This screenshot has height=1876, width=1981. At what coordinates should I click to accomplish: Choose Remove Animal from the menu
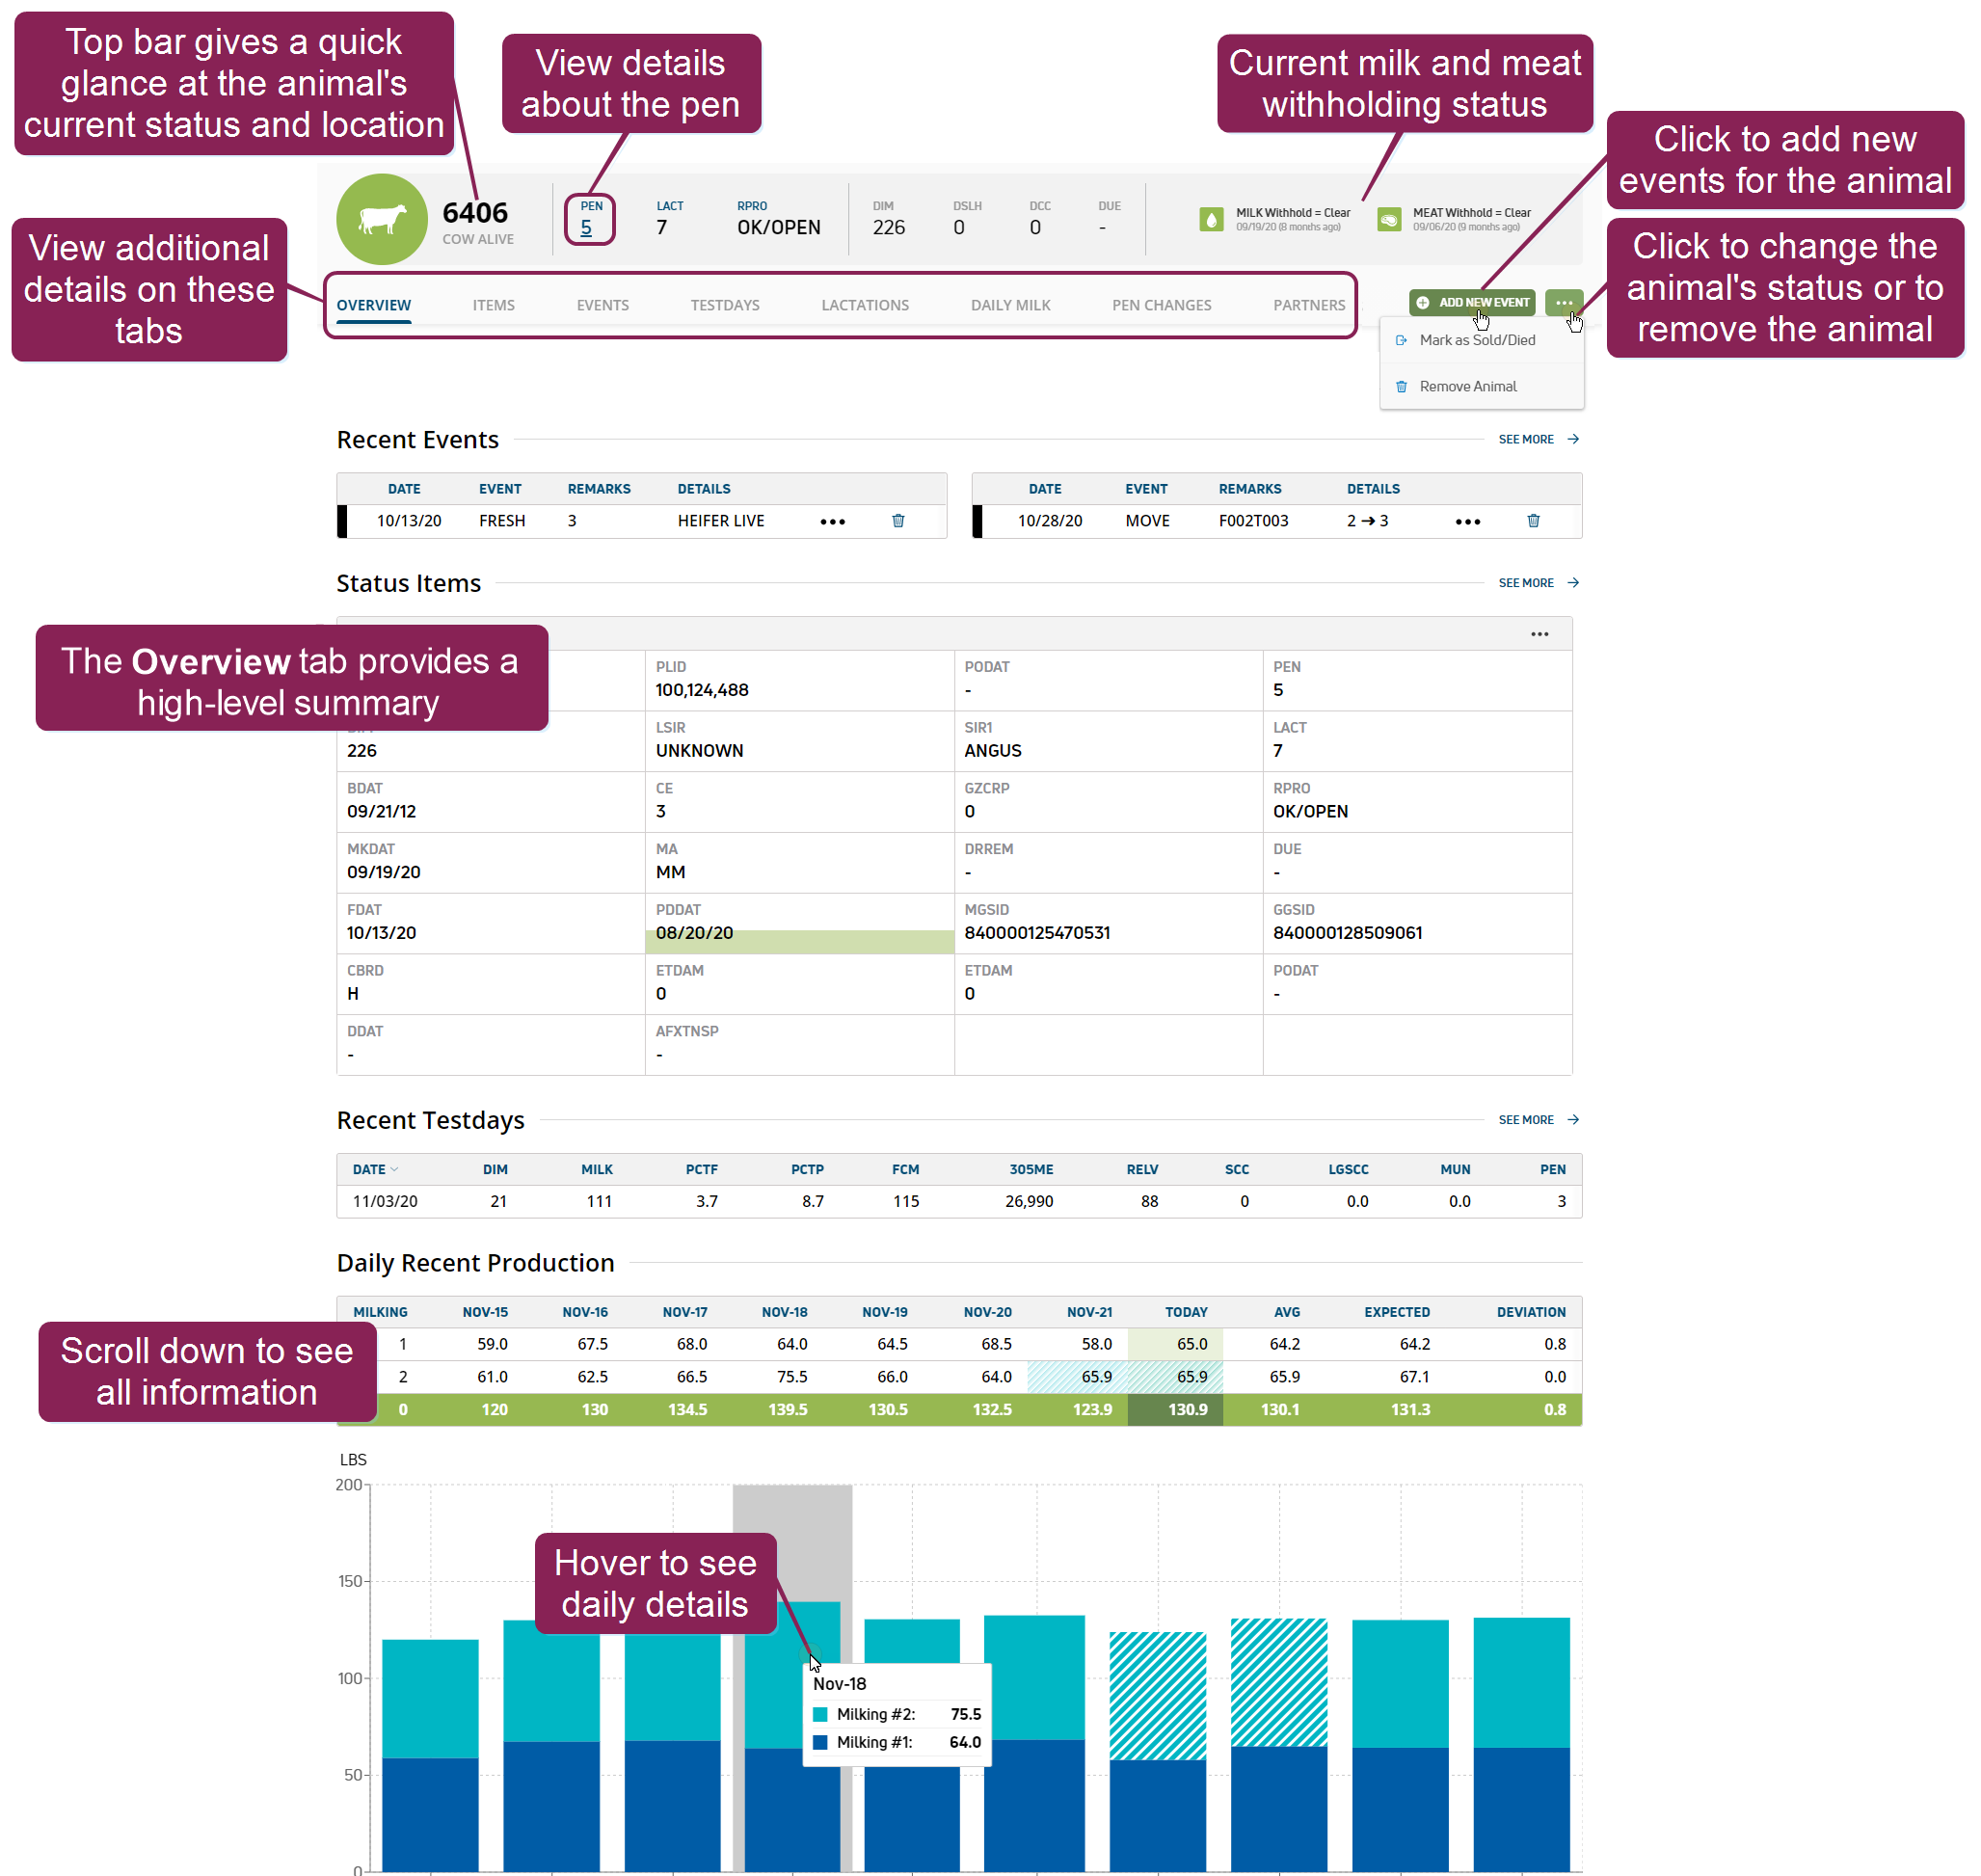(x=1467, y=386)
